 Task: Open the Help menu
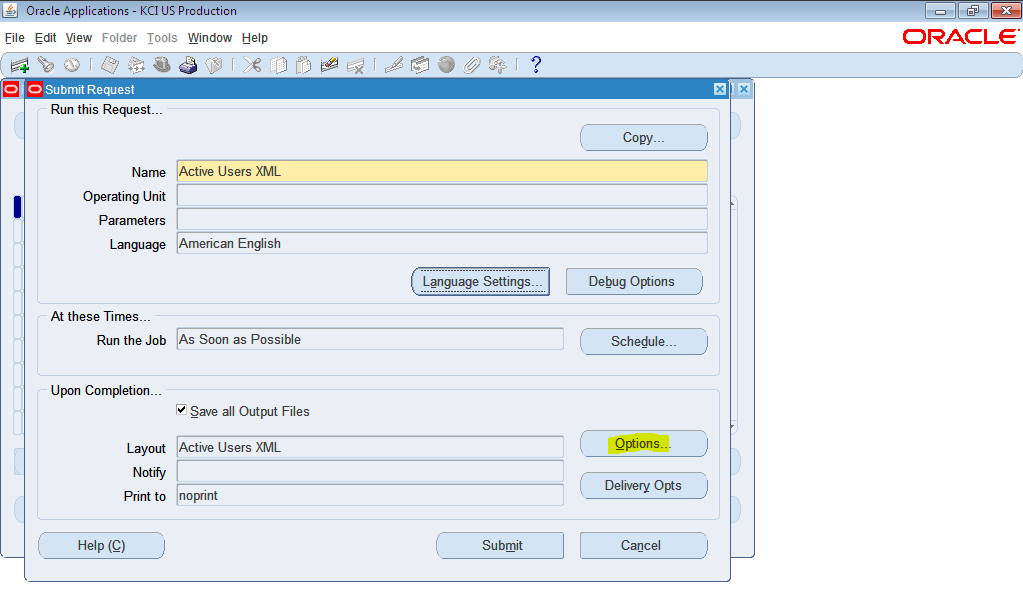tap(254, 38)
